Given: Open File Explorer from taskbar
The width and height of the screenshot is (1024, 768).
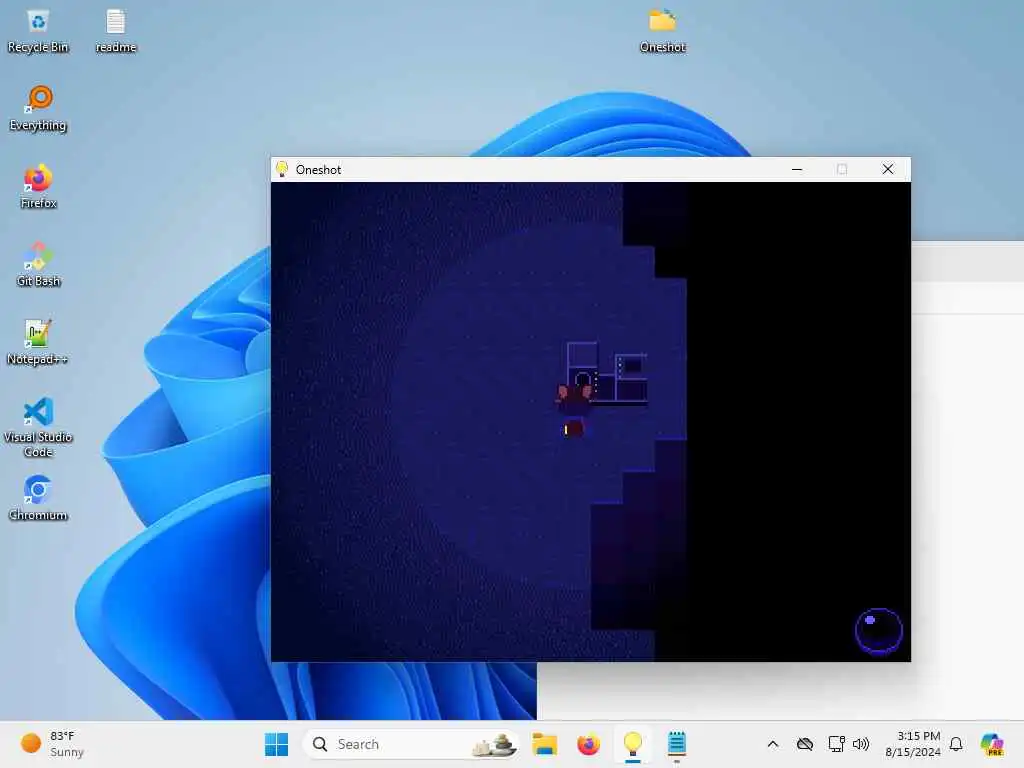Looking at the screenshot, I should coord(544,744).
